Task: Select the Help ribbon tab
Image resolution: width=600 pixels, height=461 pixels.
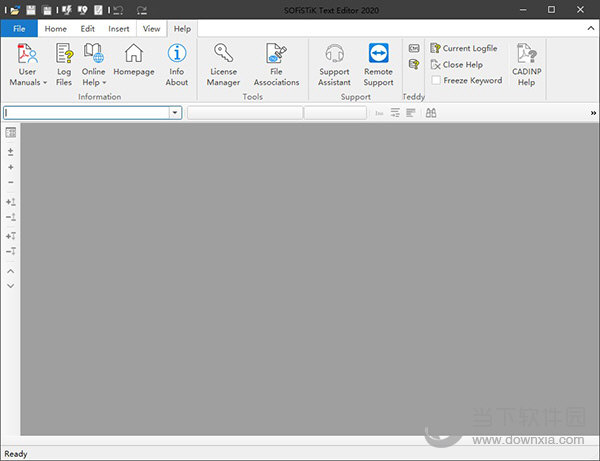Action: click(182, 29)
